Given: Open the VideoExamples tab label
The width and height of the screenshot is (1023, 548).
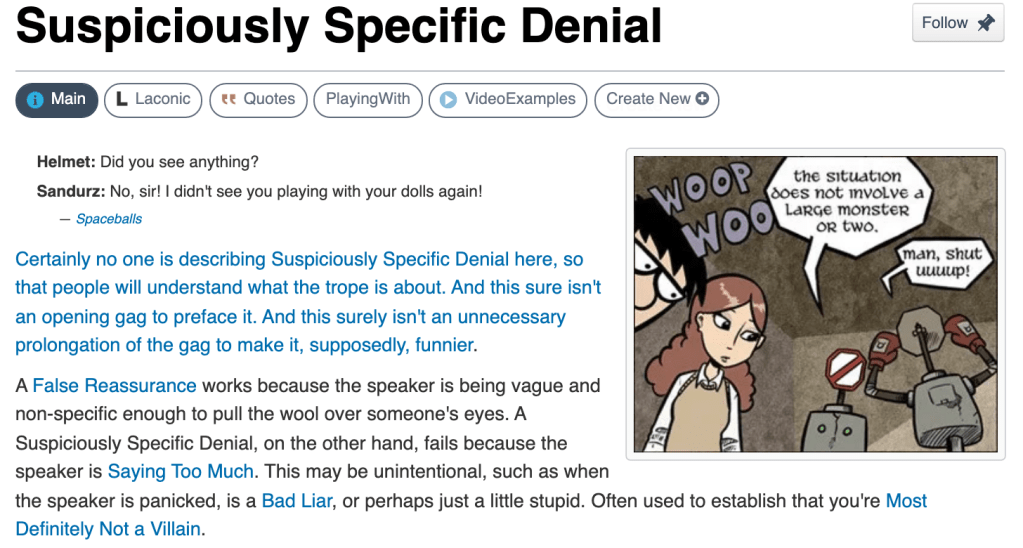Looking at the screenshot, I should tap(520, 99).
